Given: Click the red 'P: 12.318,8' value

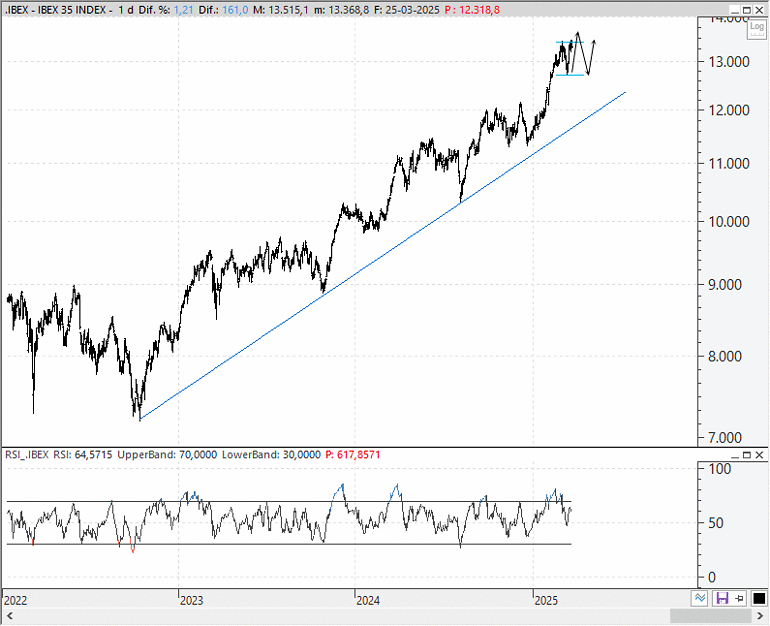Looking at the screenshot, I should 472,10.
